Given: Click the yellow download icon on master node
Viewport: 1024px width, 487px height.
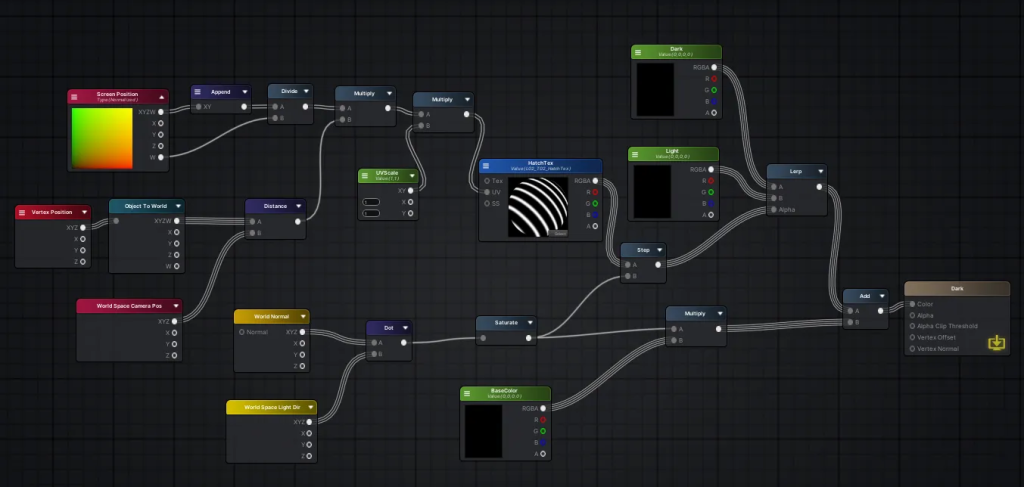Looking at the screenshot, I should pos(996,343).
